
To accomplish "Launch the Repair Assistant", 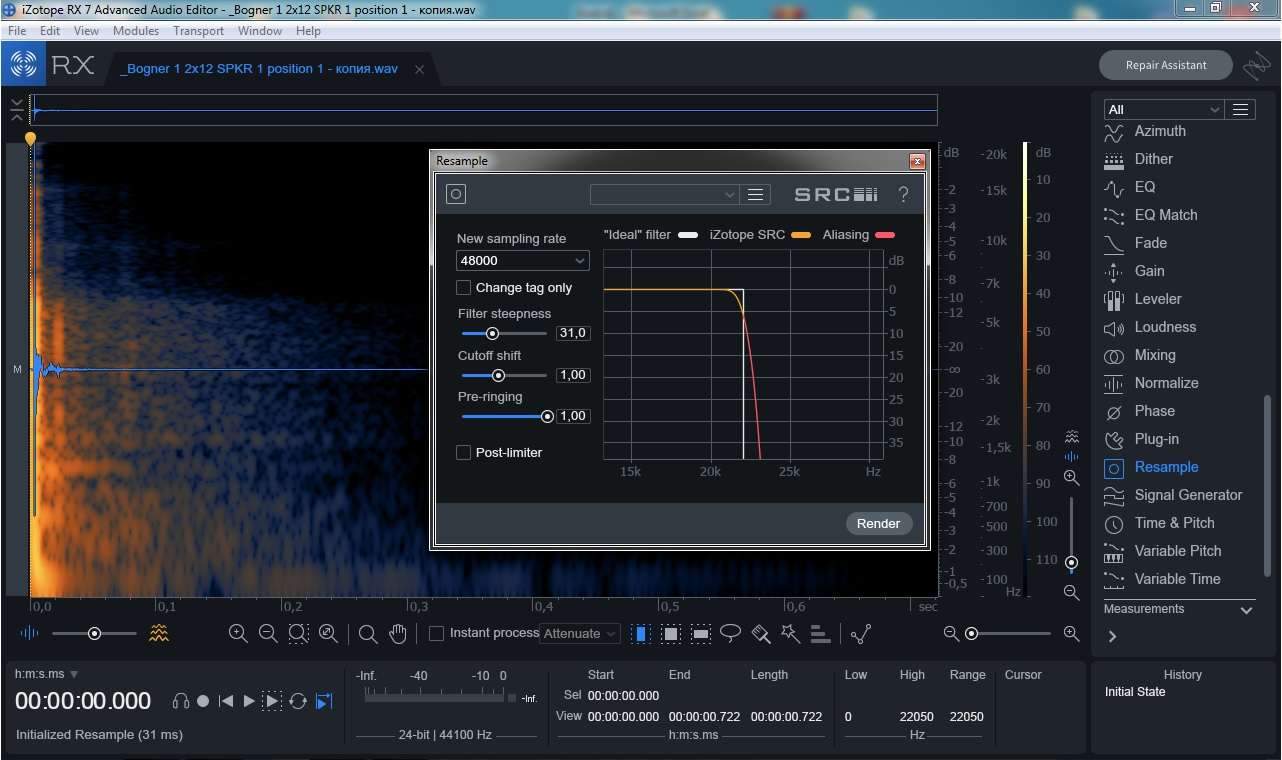I will [1166, 65].
